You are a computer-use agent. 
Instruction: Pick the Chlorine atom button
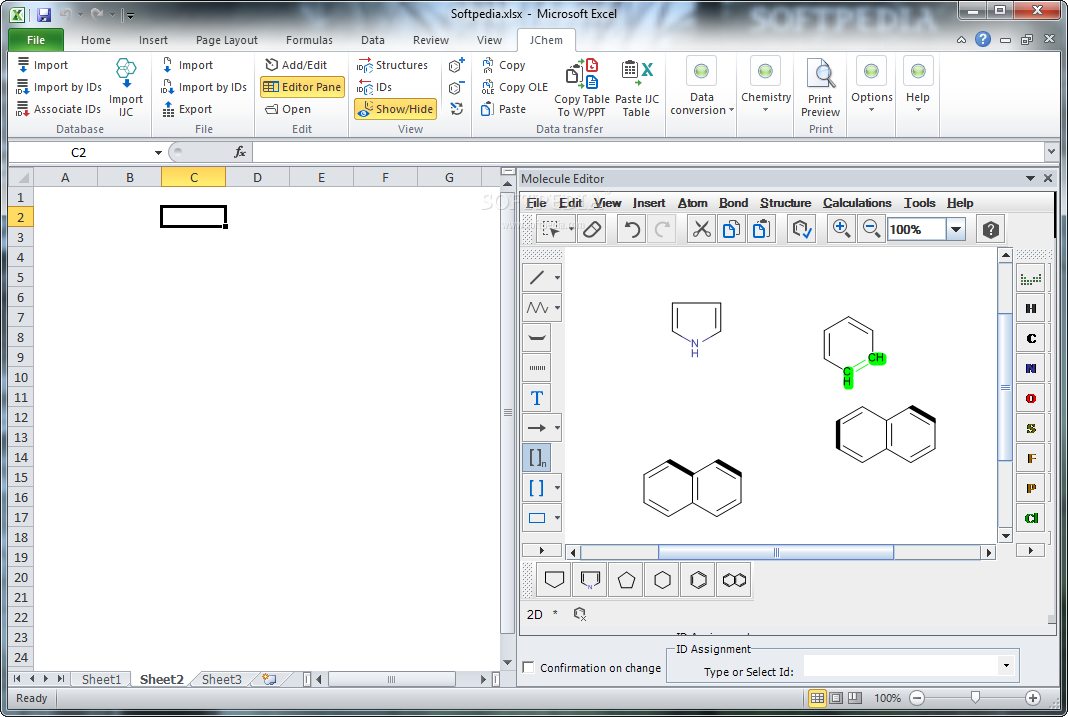[x=1031, y=518]
